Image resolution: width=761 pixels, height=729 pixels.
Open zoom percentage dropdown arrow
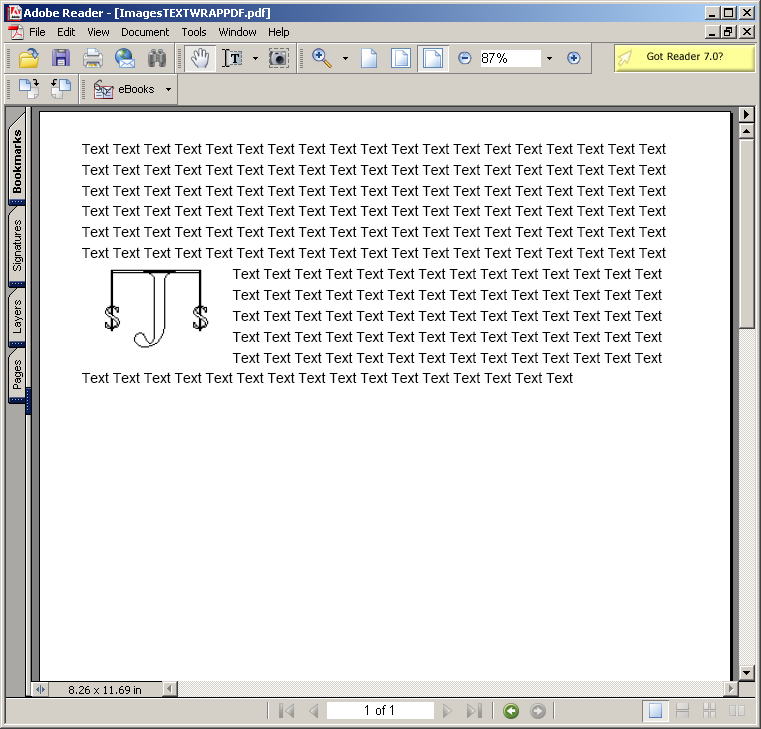click(549, 59)
